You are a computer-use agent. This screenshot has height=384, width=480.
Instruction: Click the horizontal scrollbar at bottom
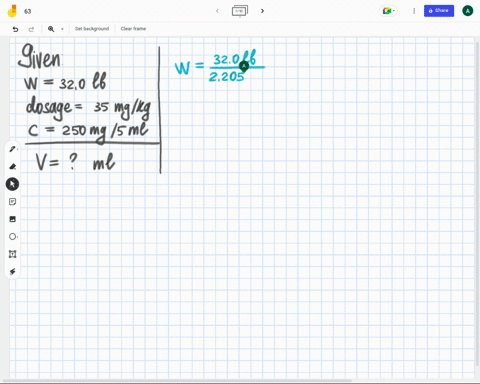point(177,380)
